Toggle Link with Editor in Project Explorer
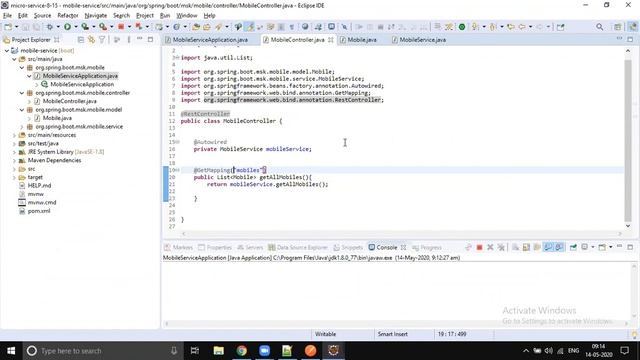 coord(91,40)
